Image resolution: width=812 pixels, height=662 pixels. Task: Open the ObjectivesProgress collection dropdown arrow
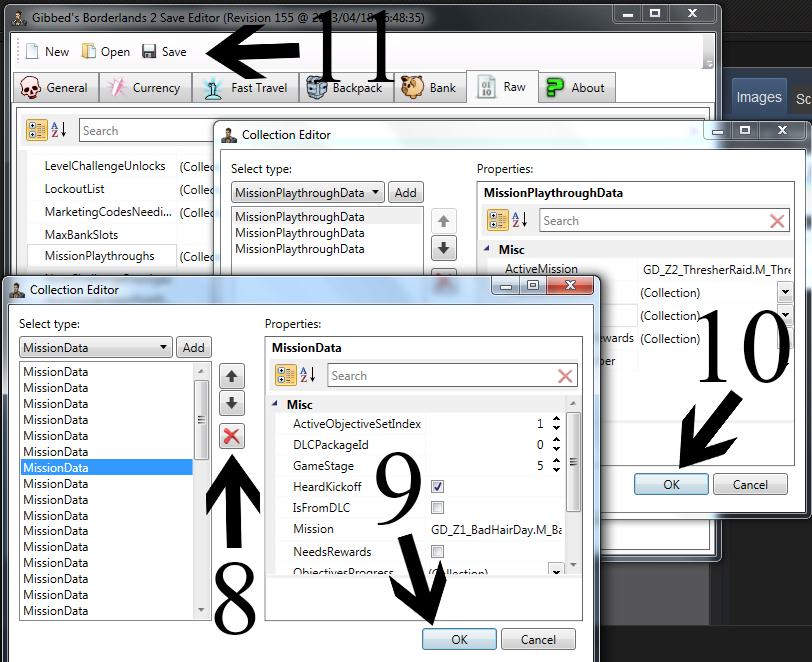pyautogui.click(x=556, y=570)
